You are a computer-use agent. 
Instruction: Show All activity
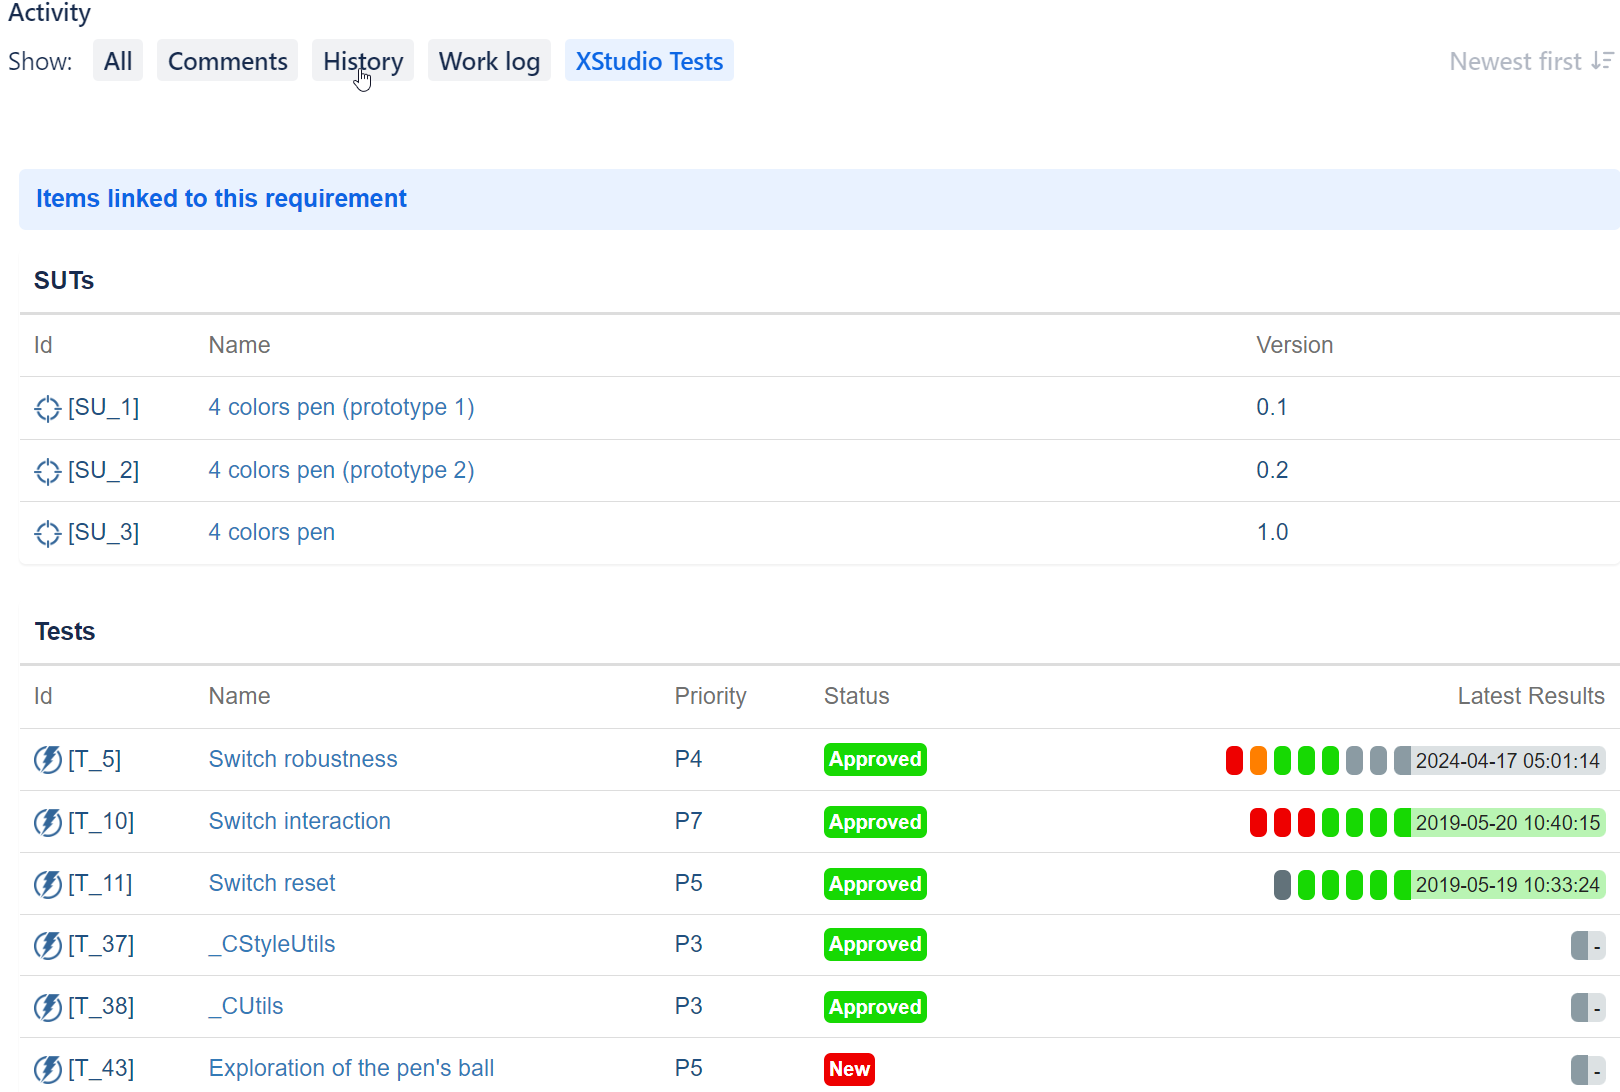pos(118,61)
